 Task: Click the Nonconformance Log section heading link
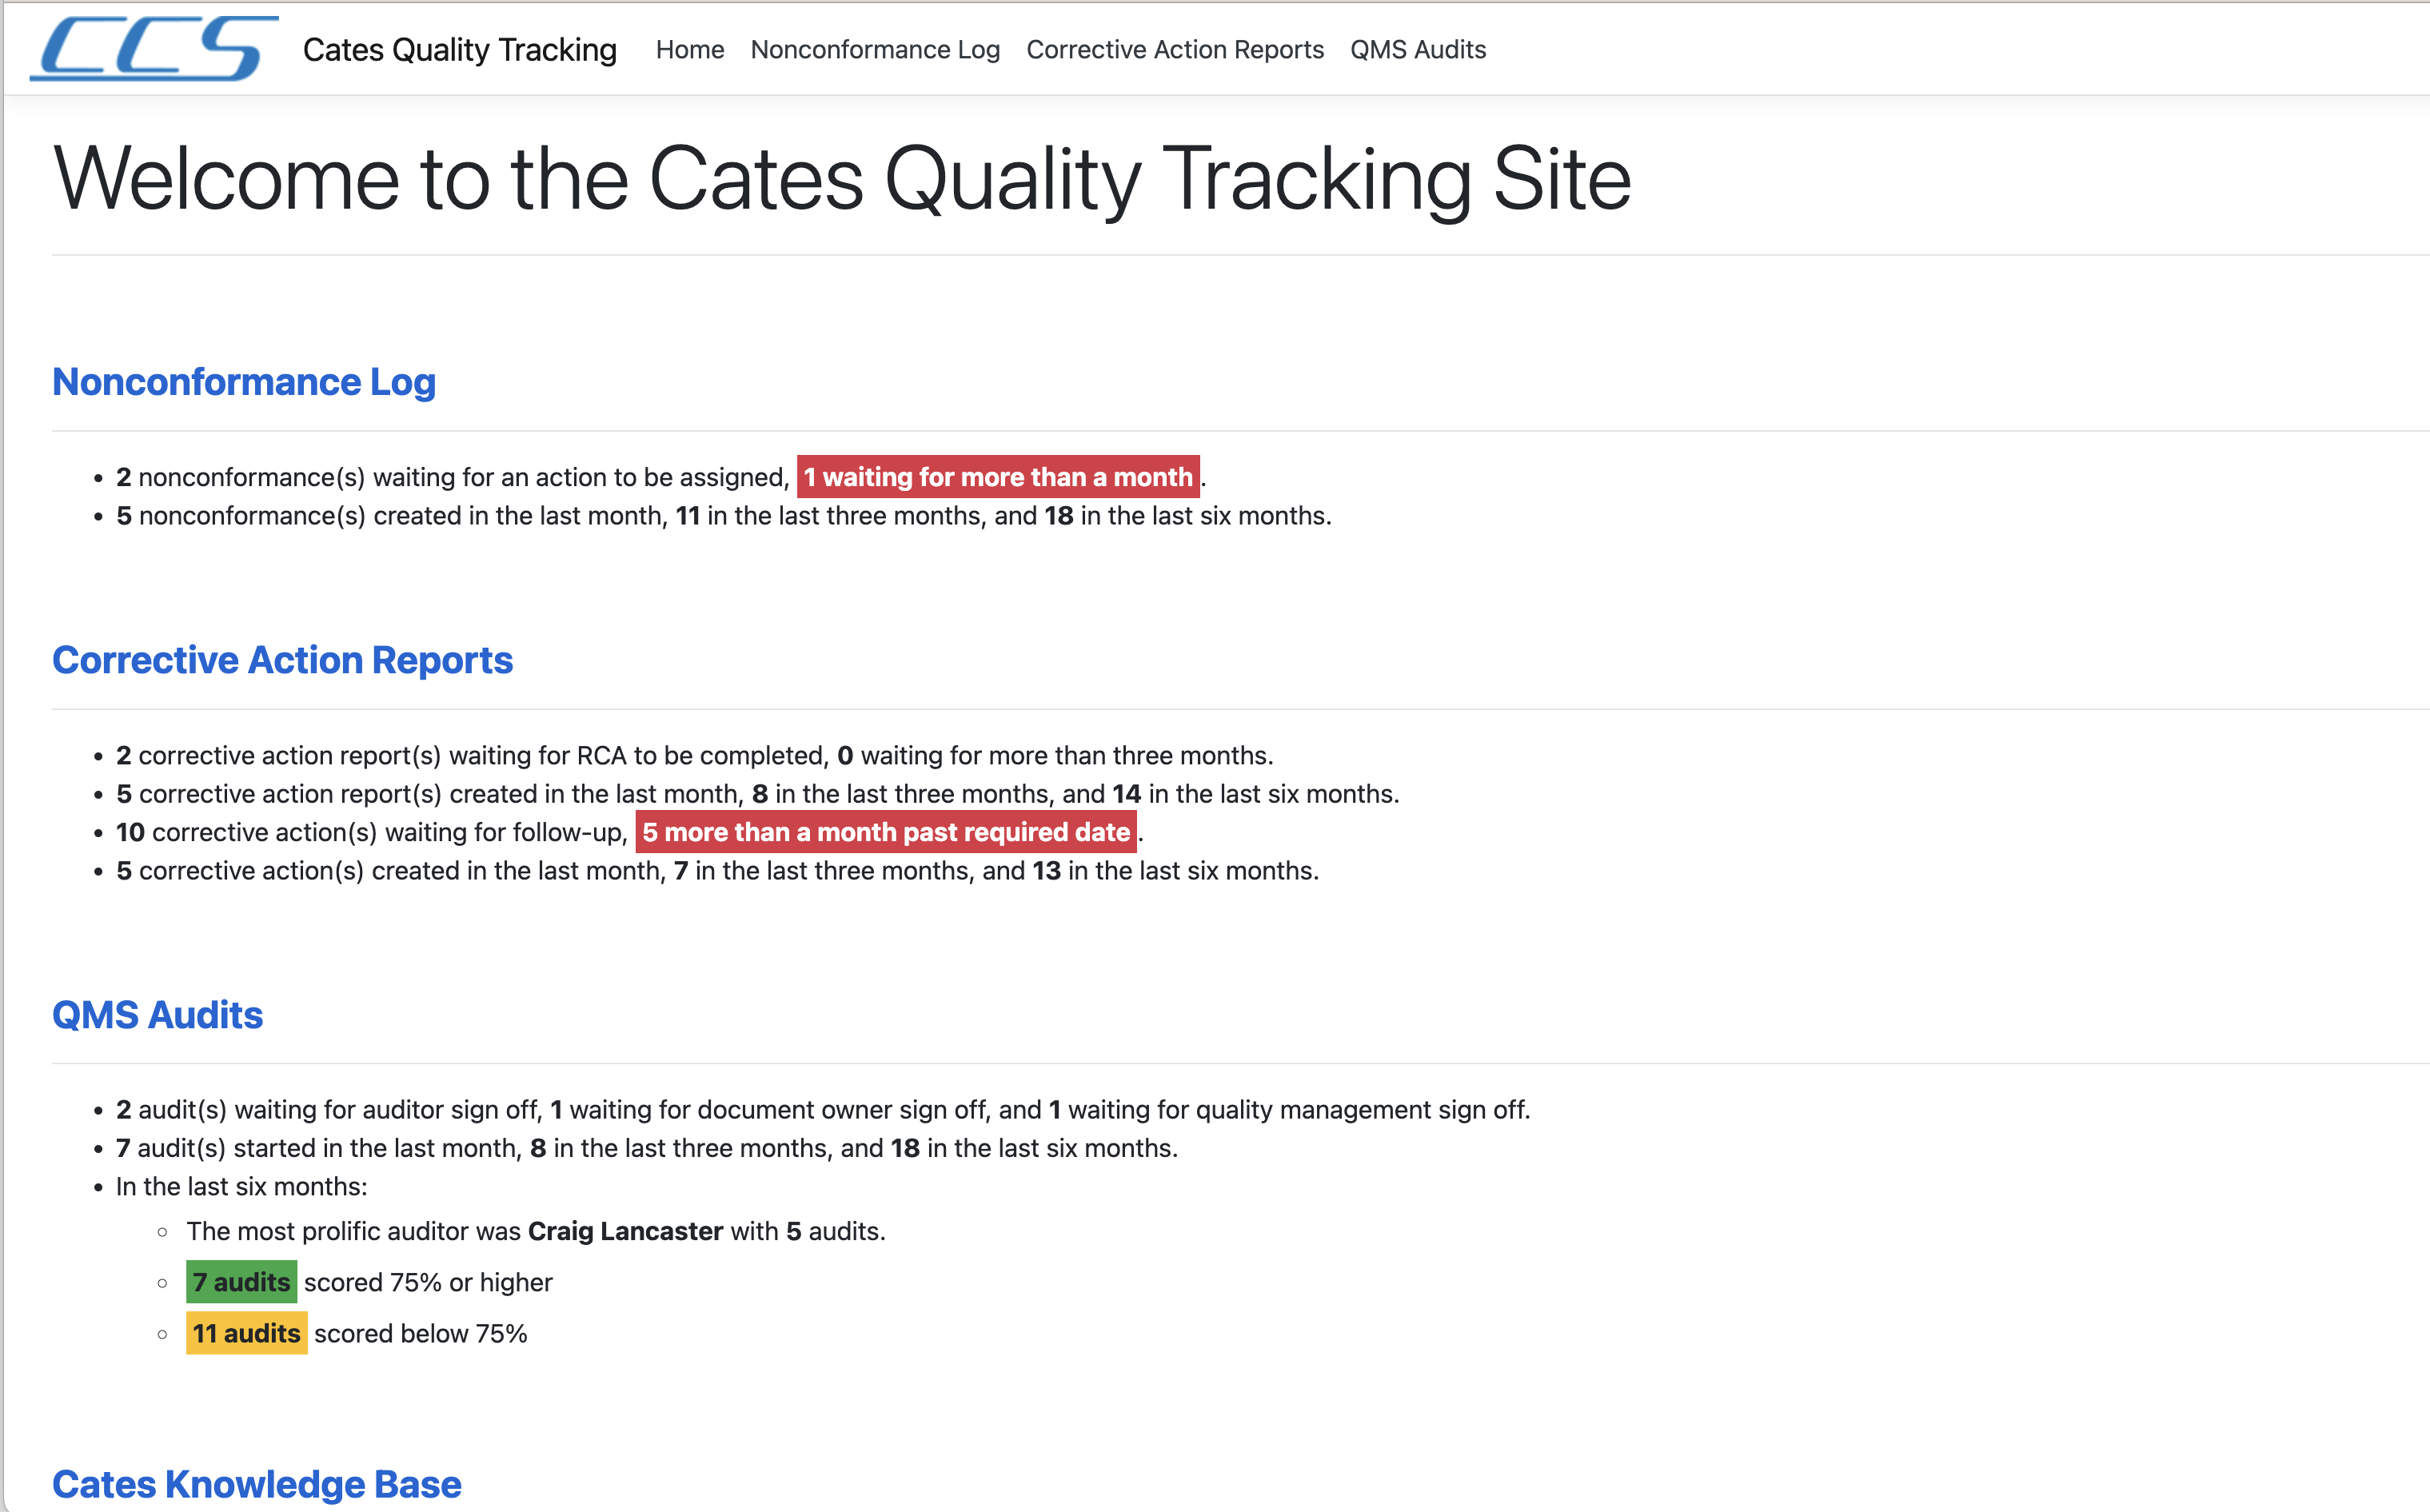tap(243, 382)
